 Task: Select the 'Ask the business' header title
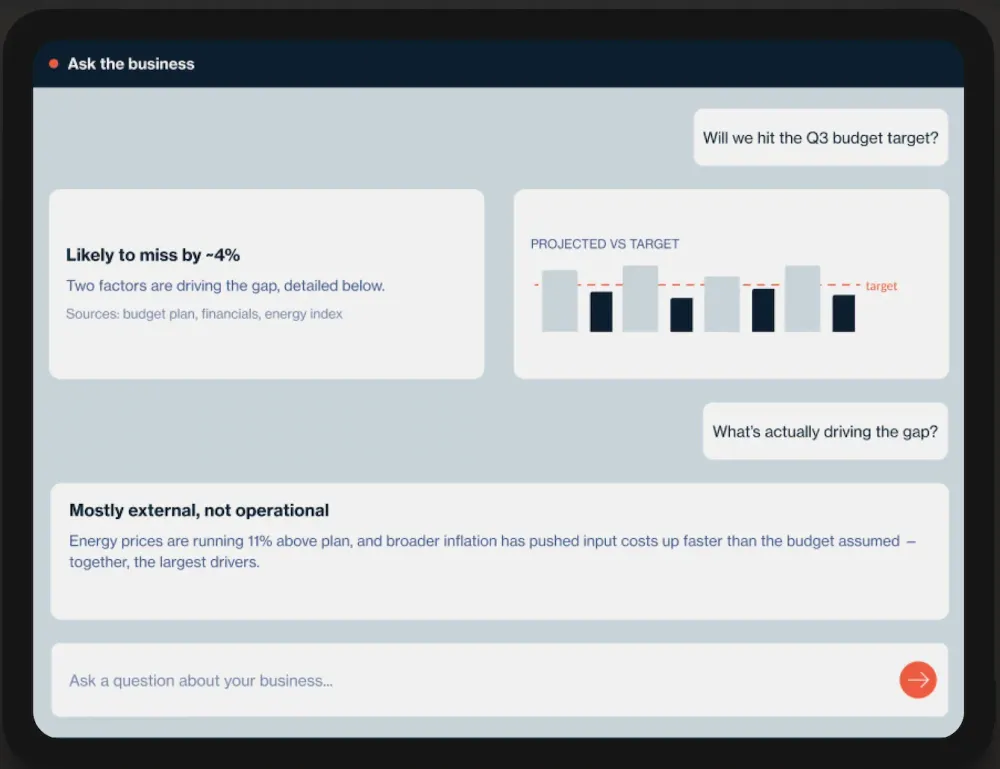point(131,64)
